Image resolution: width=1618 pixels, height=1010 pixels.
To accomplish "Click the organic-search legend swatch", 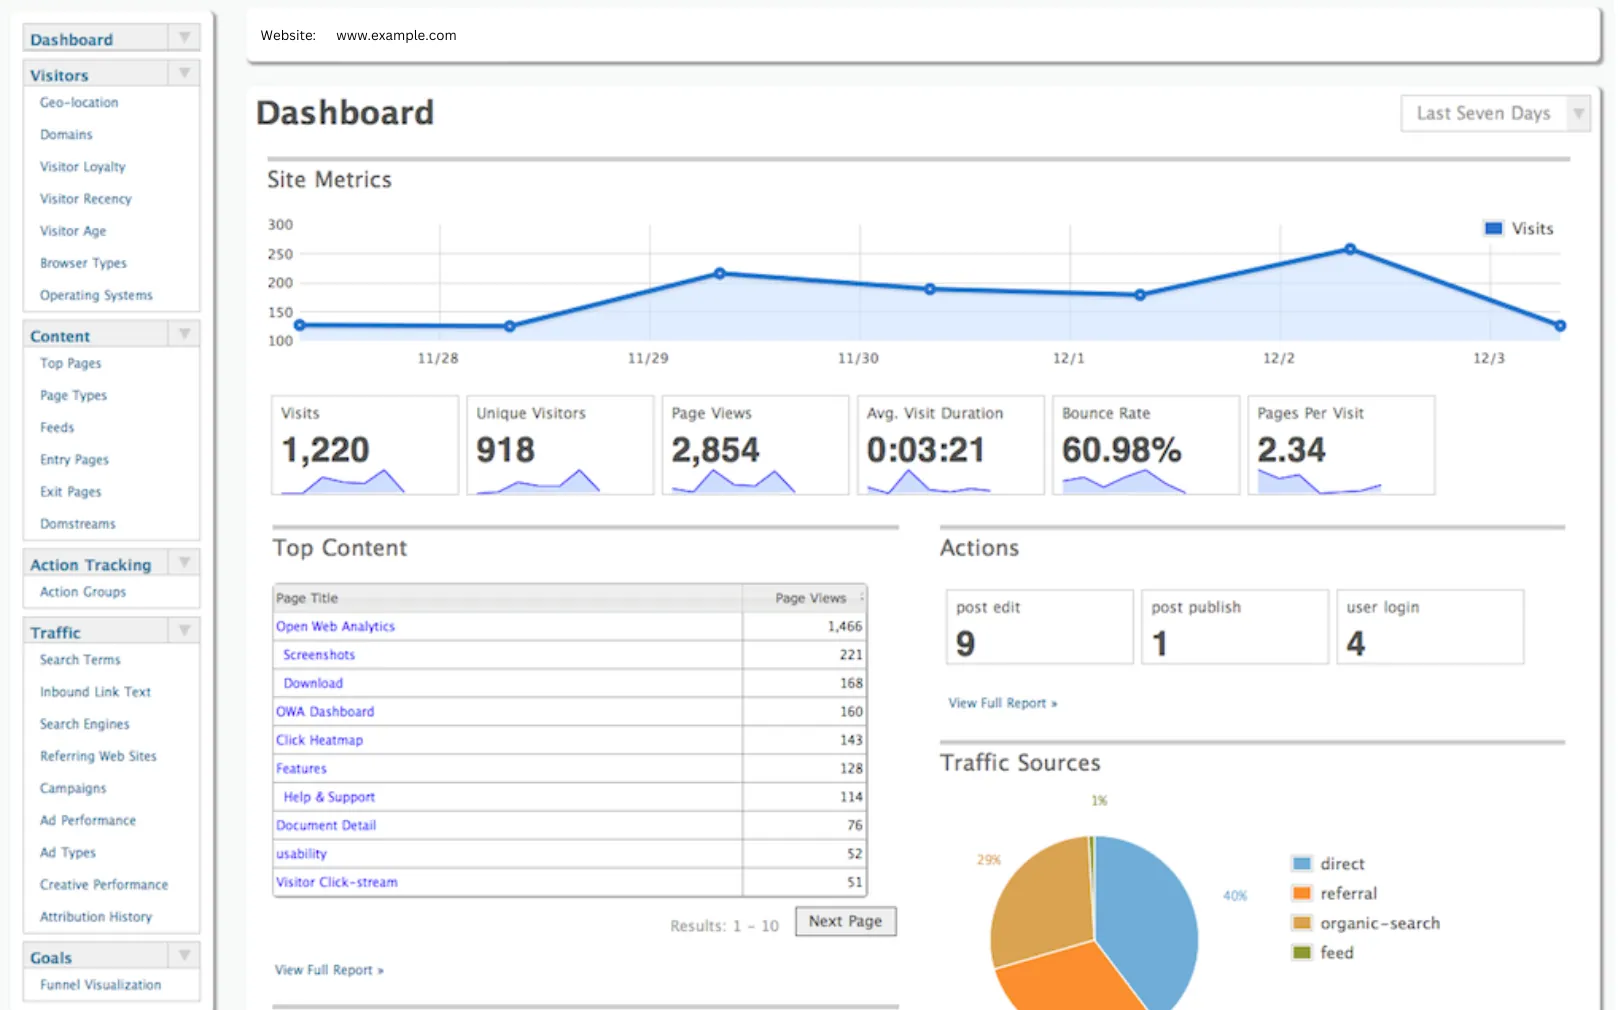I will point(1302,922).
